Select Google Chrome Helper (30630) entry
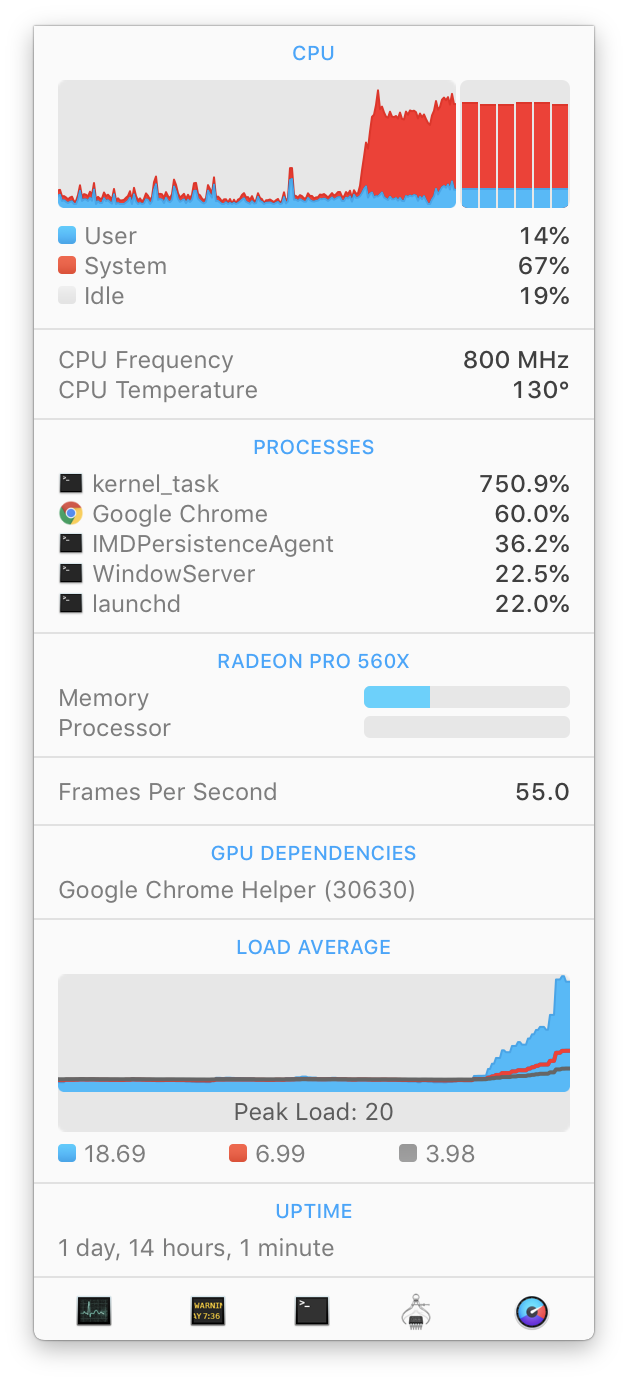628x1382 pixels. (x=237, y=890)
